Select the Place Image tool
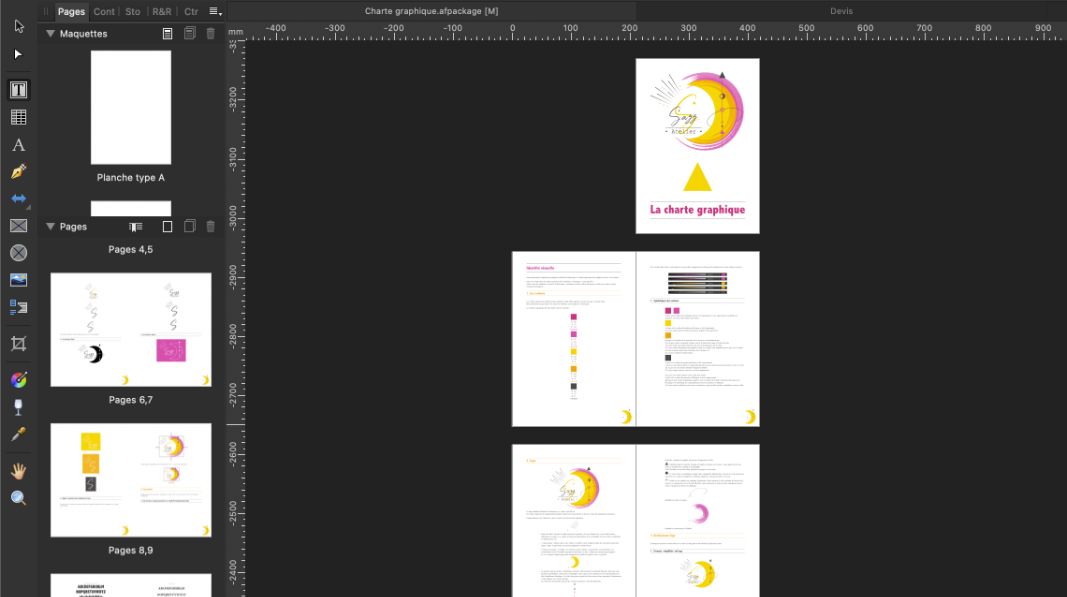 (x=18, y=280)
